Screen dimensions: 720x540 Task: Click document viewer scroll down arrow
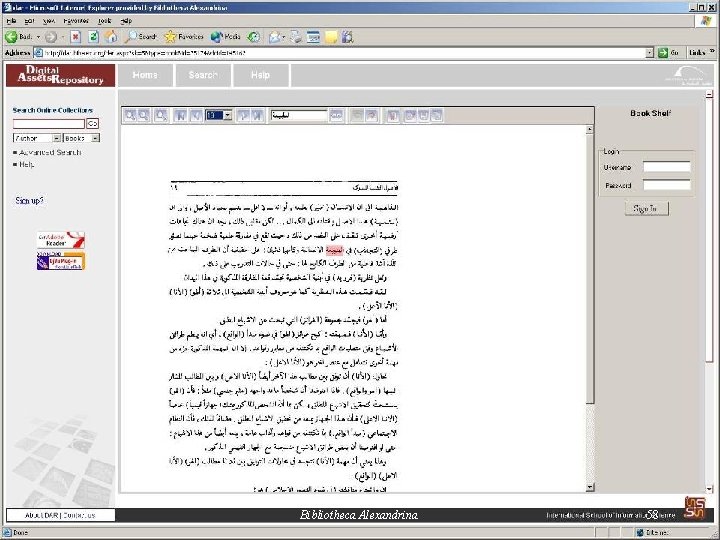point(590,487)
